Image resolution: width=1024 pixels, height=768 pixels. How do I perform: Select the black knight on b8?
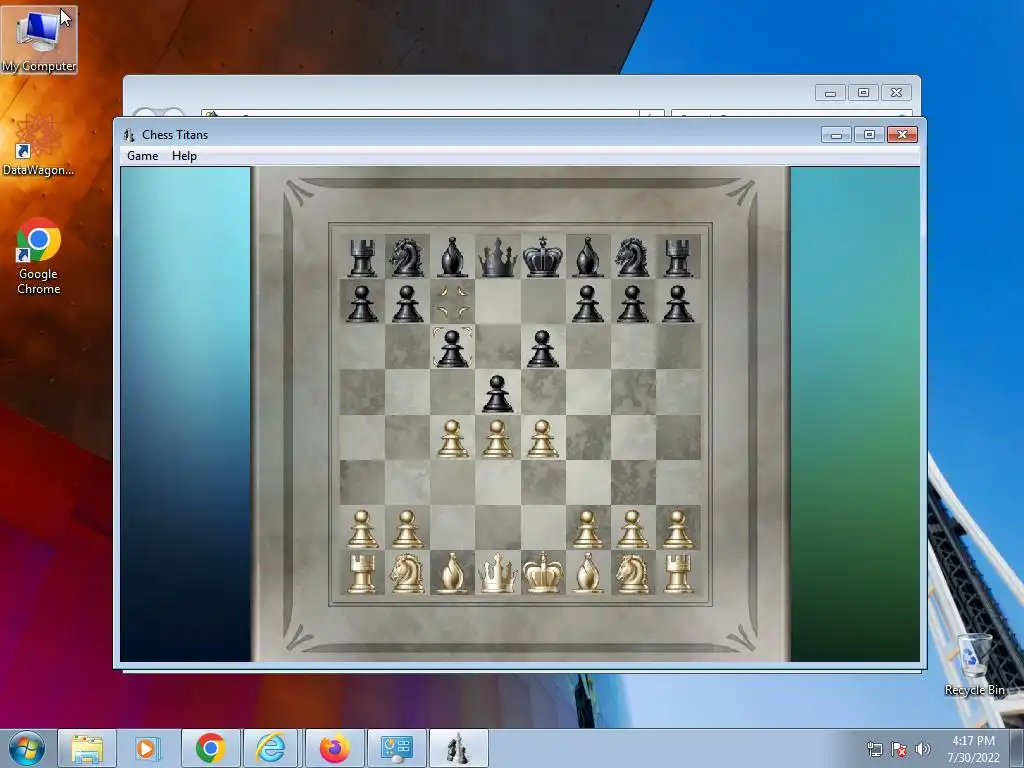coord(407,257)
